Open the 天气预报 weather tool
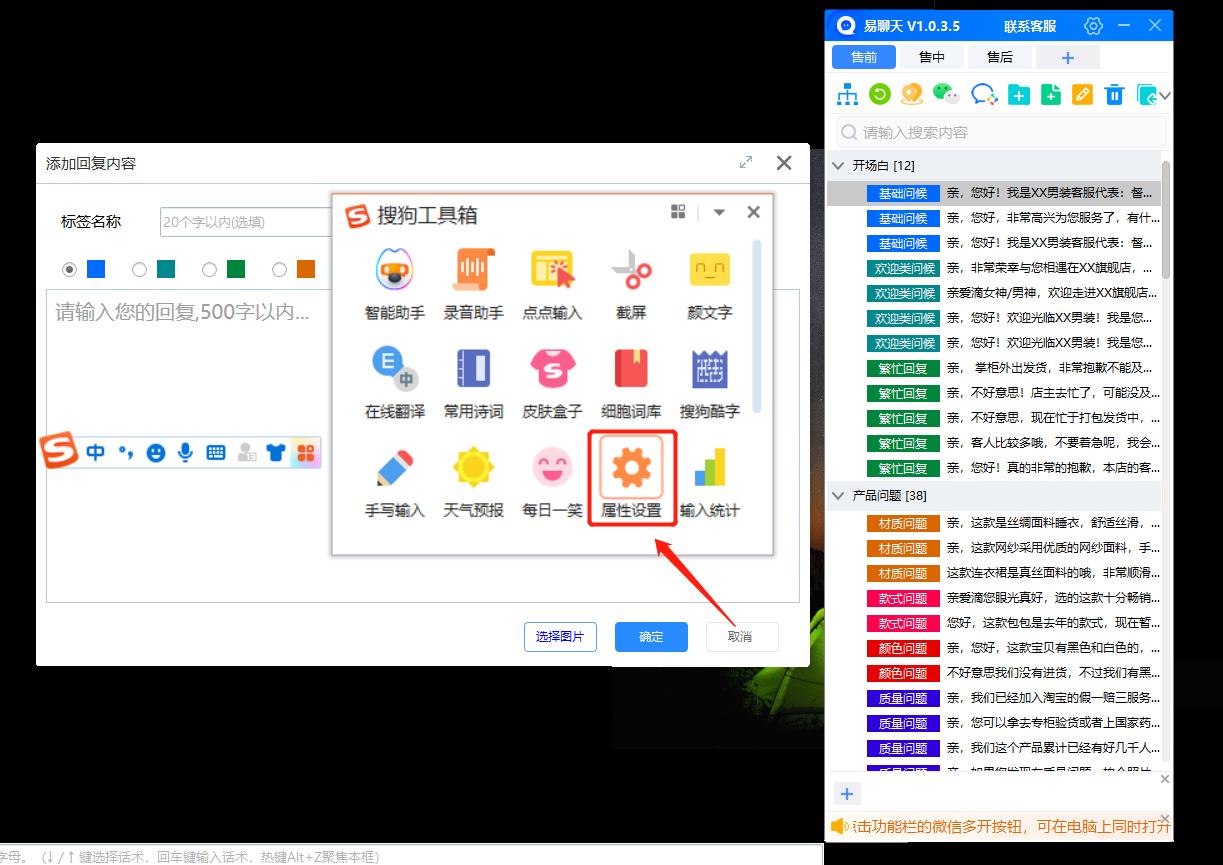 [x=474, y=481]
